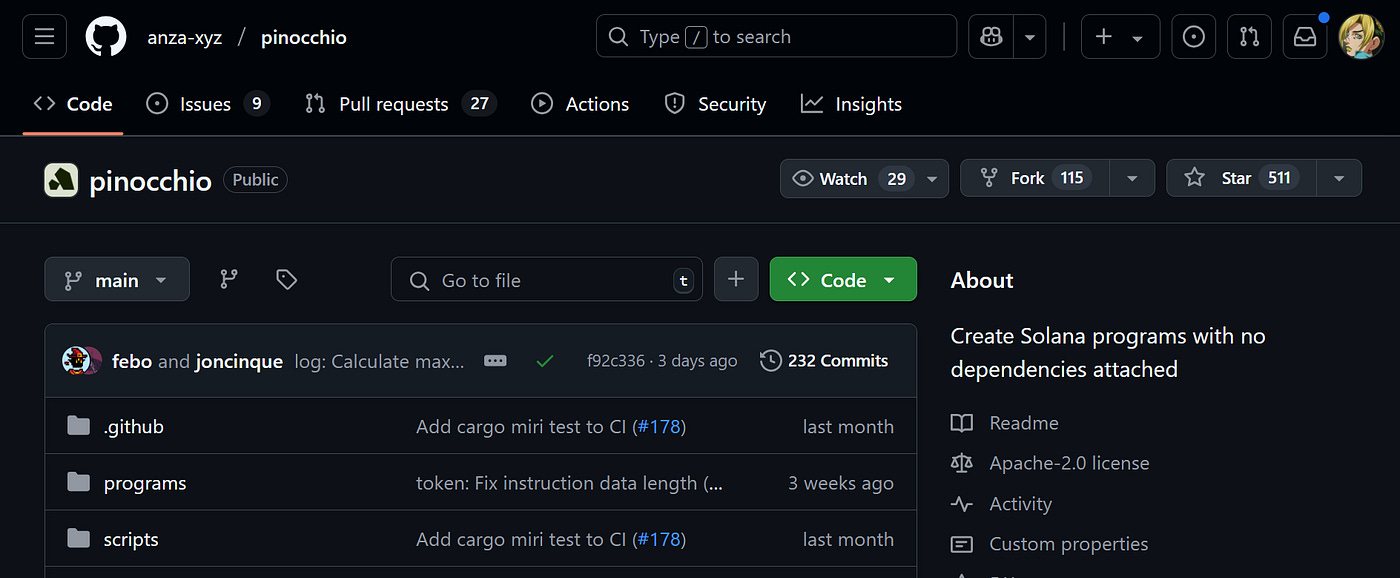The image size is (1400, 578).
Task: Open the .github folder
Action: point(133,426)
